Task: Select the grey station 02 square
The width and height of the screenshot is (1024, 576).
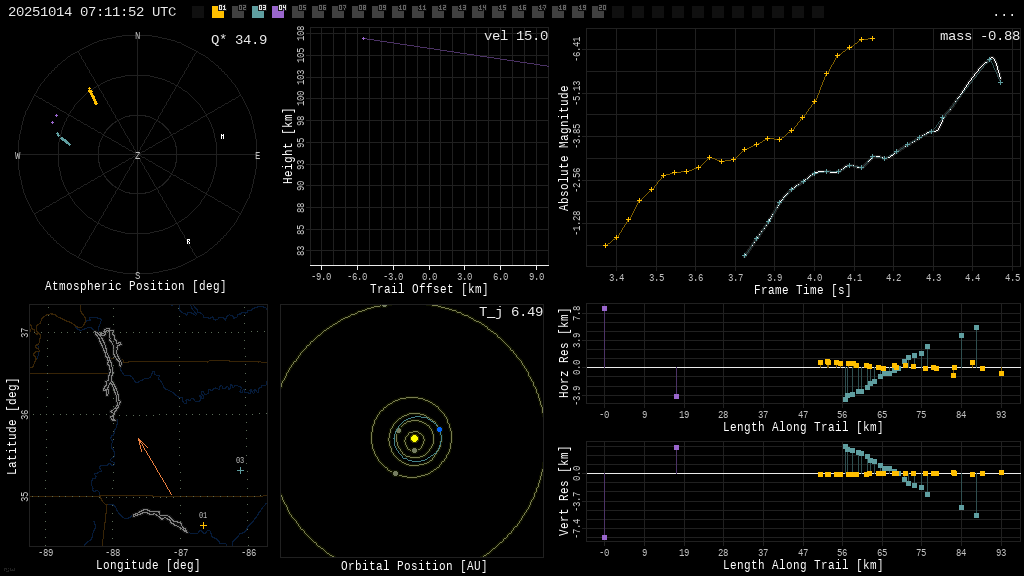Action: 238,12
